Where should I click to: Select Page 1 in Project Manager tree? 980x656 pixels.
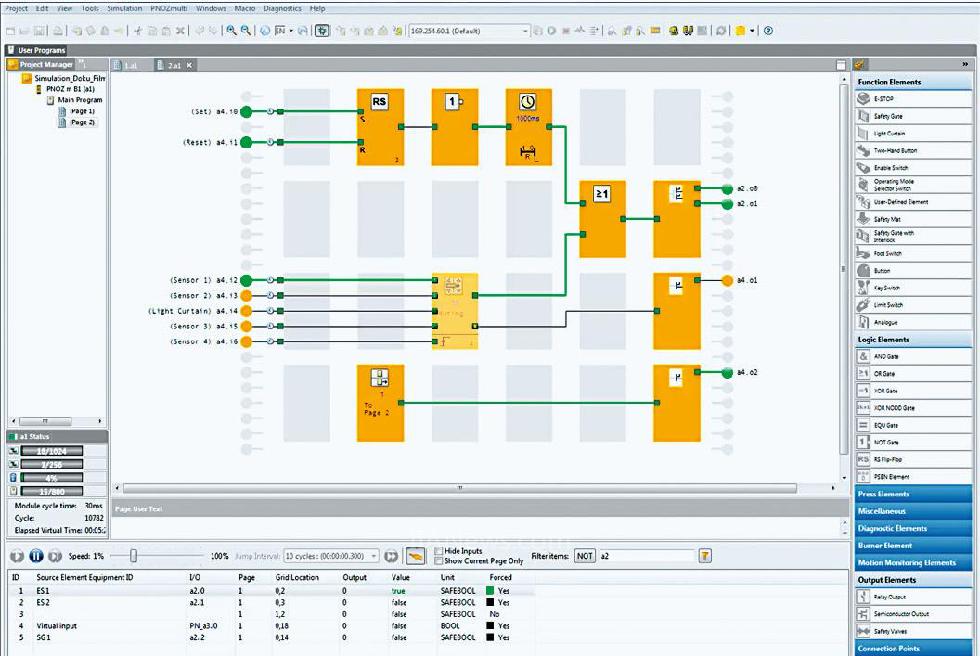click(x=82, y=111)
